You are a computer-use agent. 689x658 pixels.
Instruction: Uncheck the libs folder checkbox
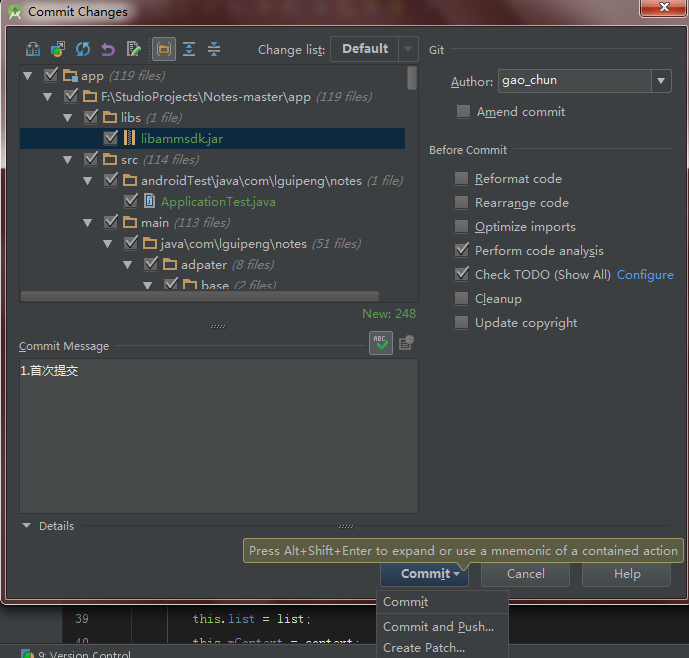pos(91,117)
